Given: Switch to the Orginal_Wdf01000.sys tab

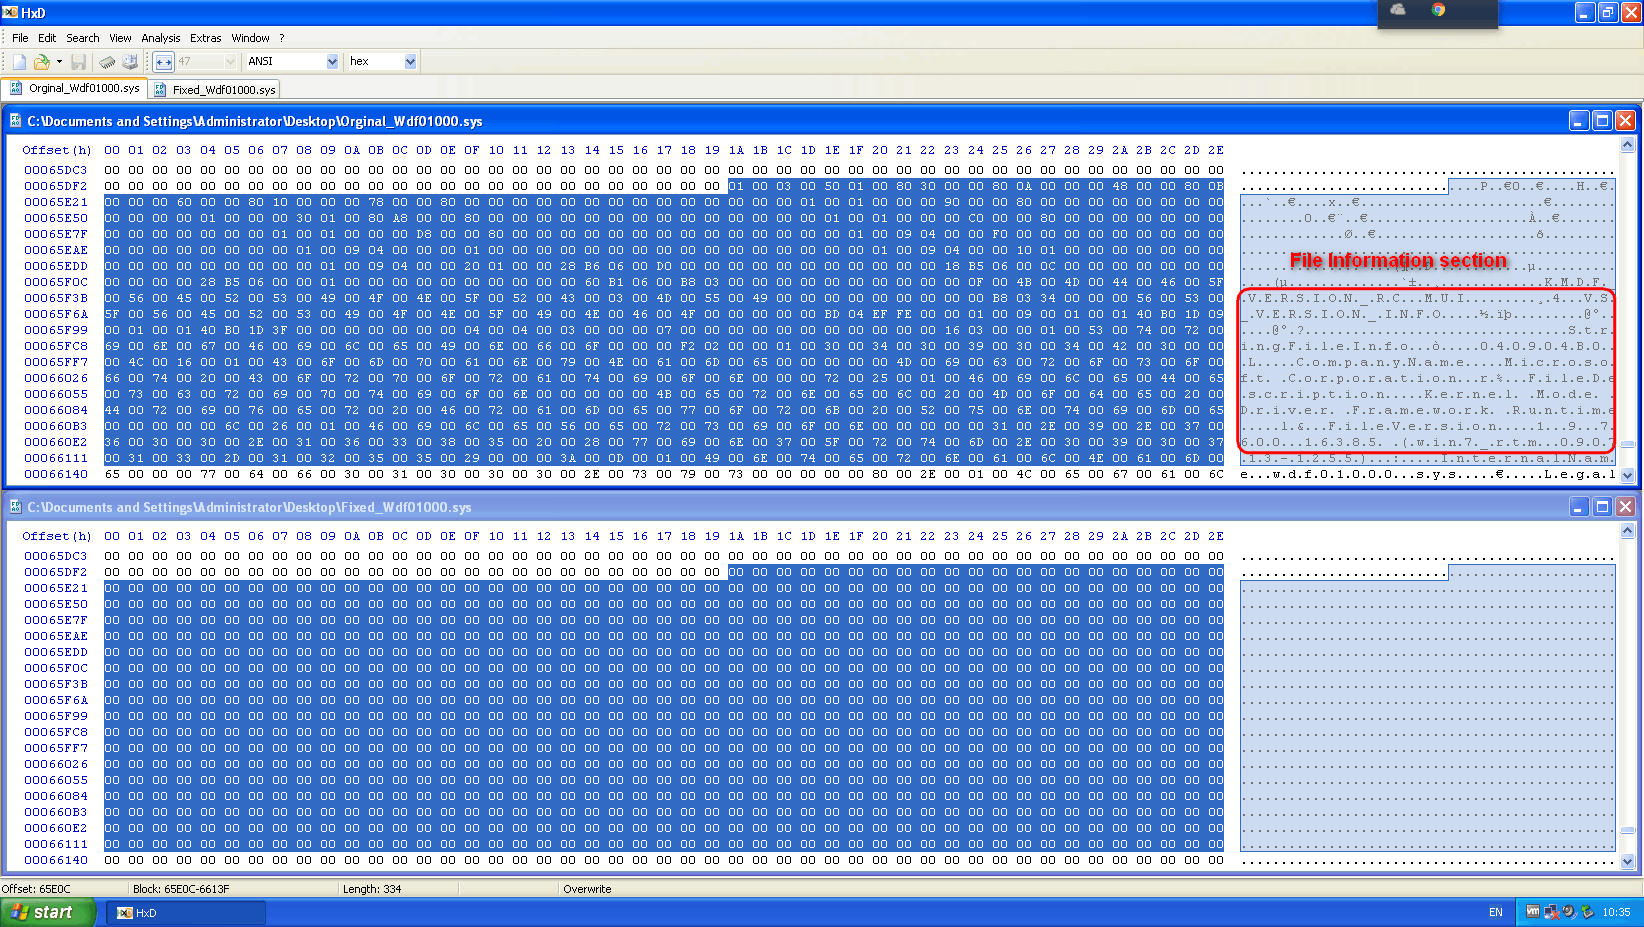Looking at the screenshot, I should point(75,88).
